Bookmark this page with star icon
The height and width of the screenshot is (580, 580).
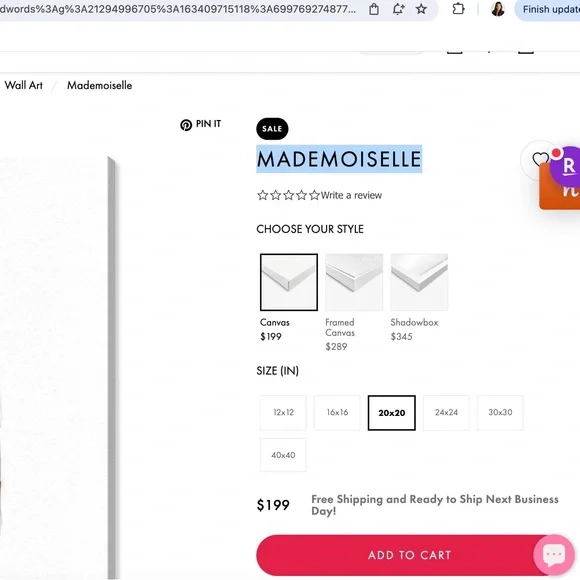point(421,9)
